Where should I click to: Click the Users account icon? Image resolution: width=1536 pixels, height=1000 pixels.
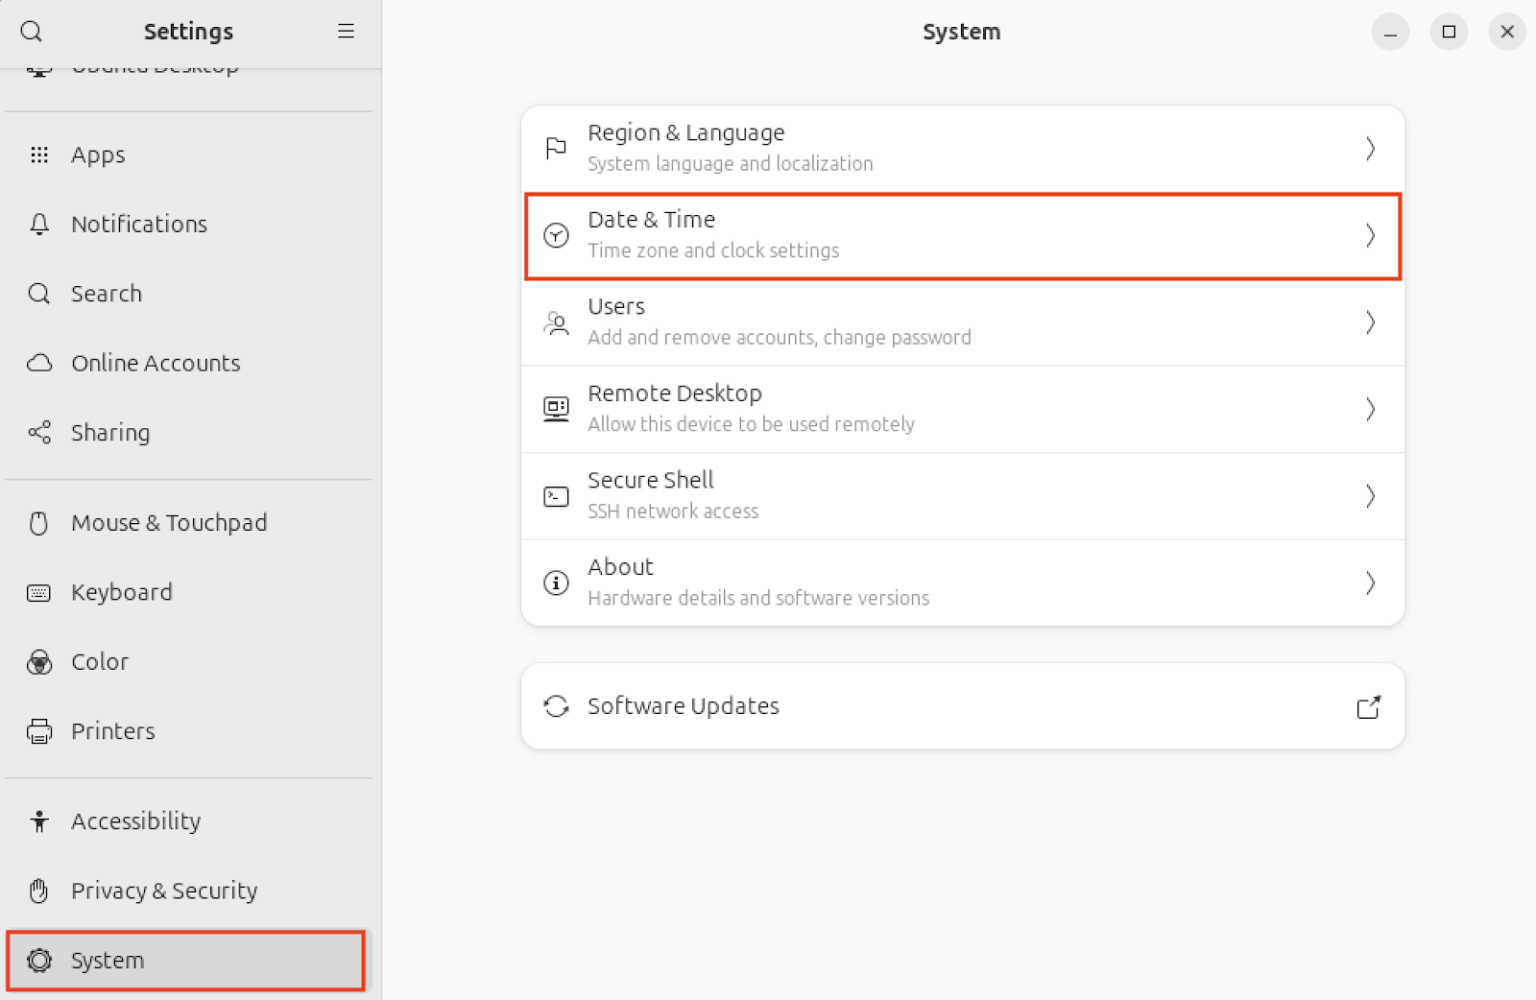tap(556, 322)
